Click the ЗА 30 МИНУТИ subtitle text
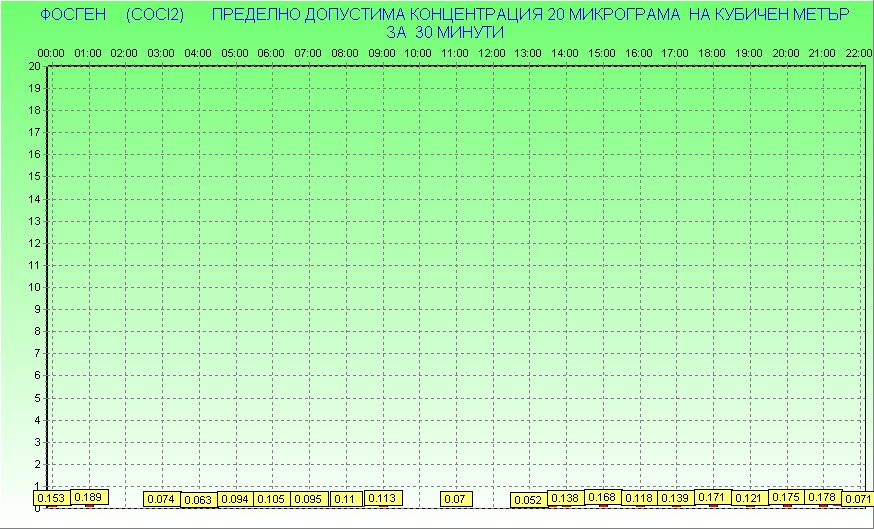Image resolution: width=874 pixels, height=529 pixels. [444, 32]
